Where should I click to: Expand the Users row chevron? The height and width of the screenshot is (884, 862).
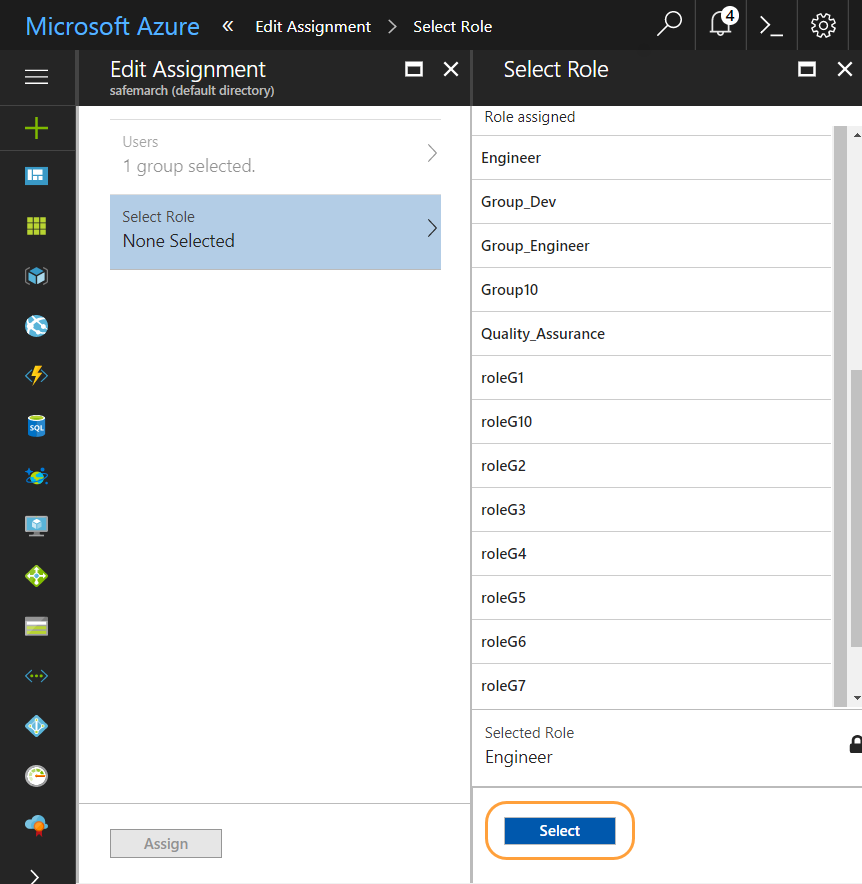coord(431,154)
